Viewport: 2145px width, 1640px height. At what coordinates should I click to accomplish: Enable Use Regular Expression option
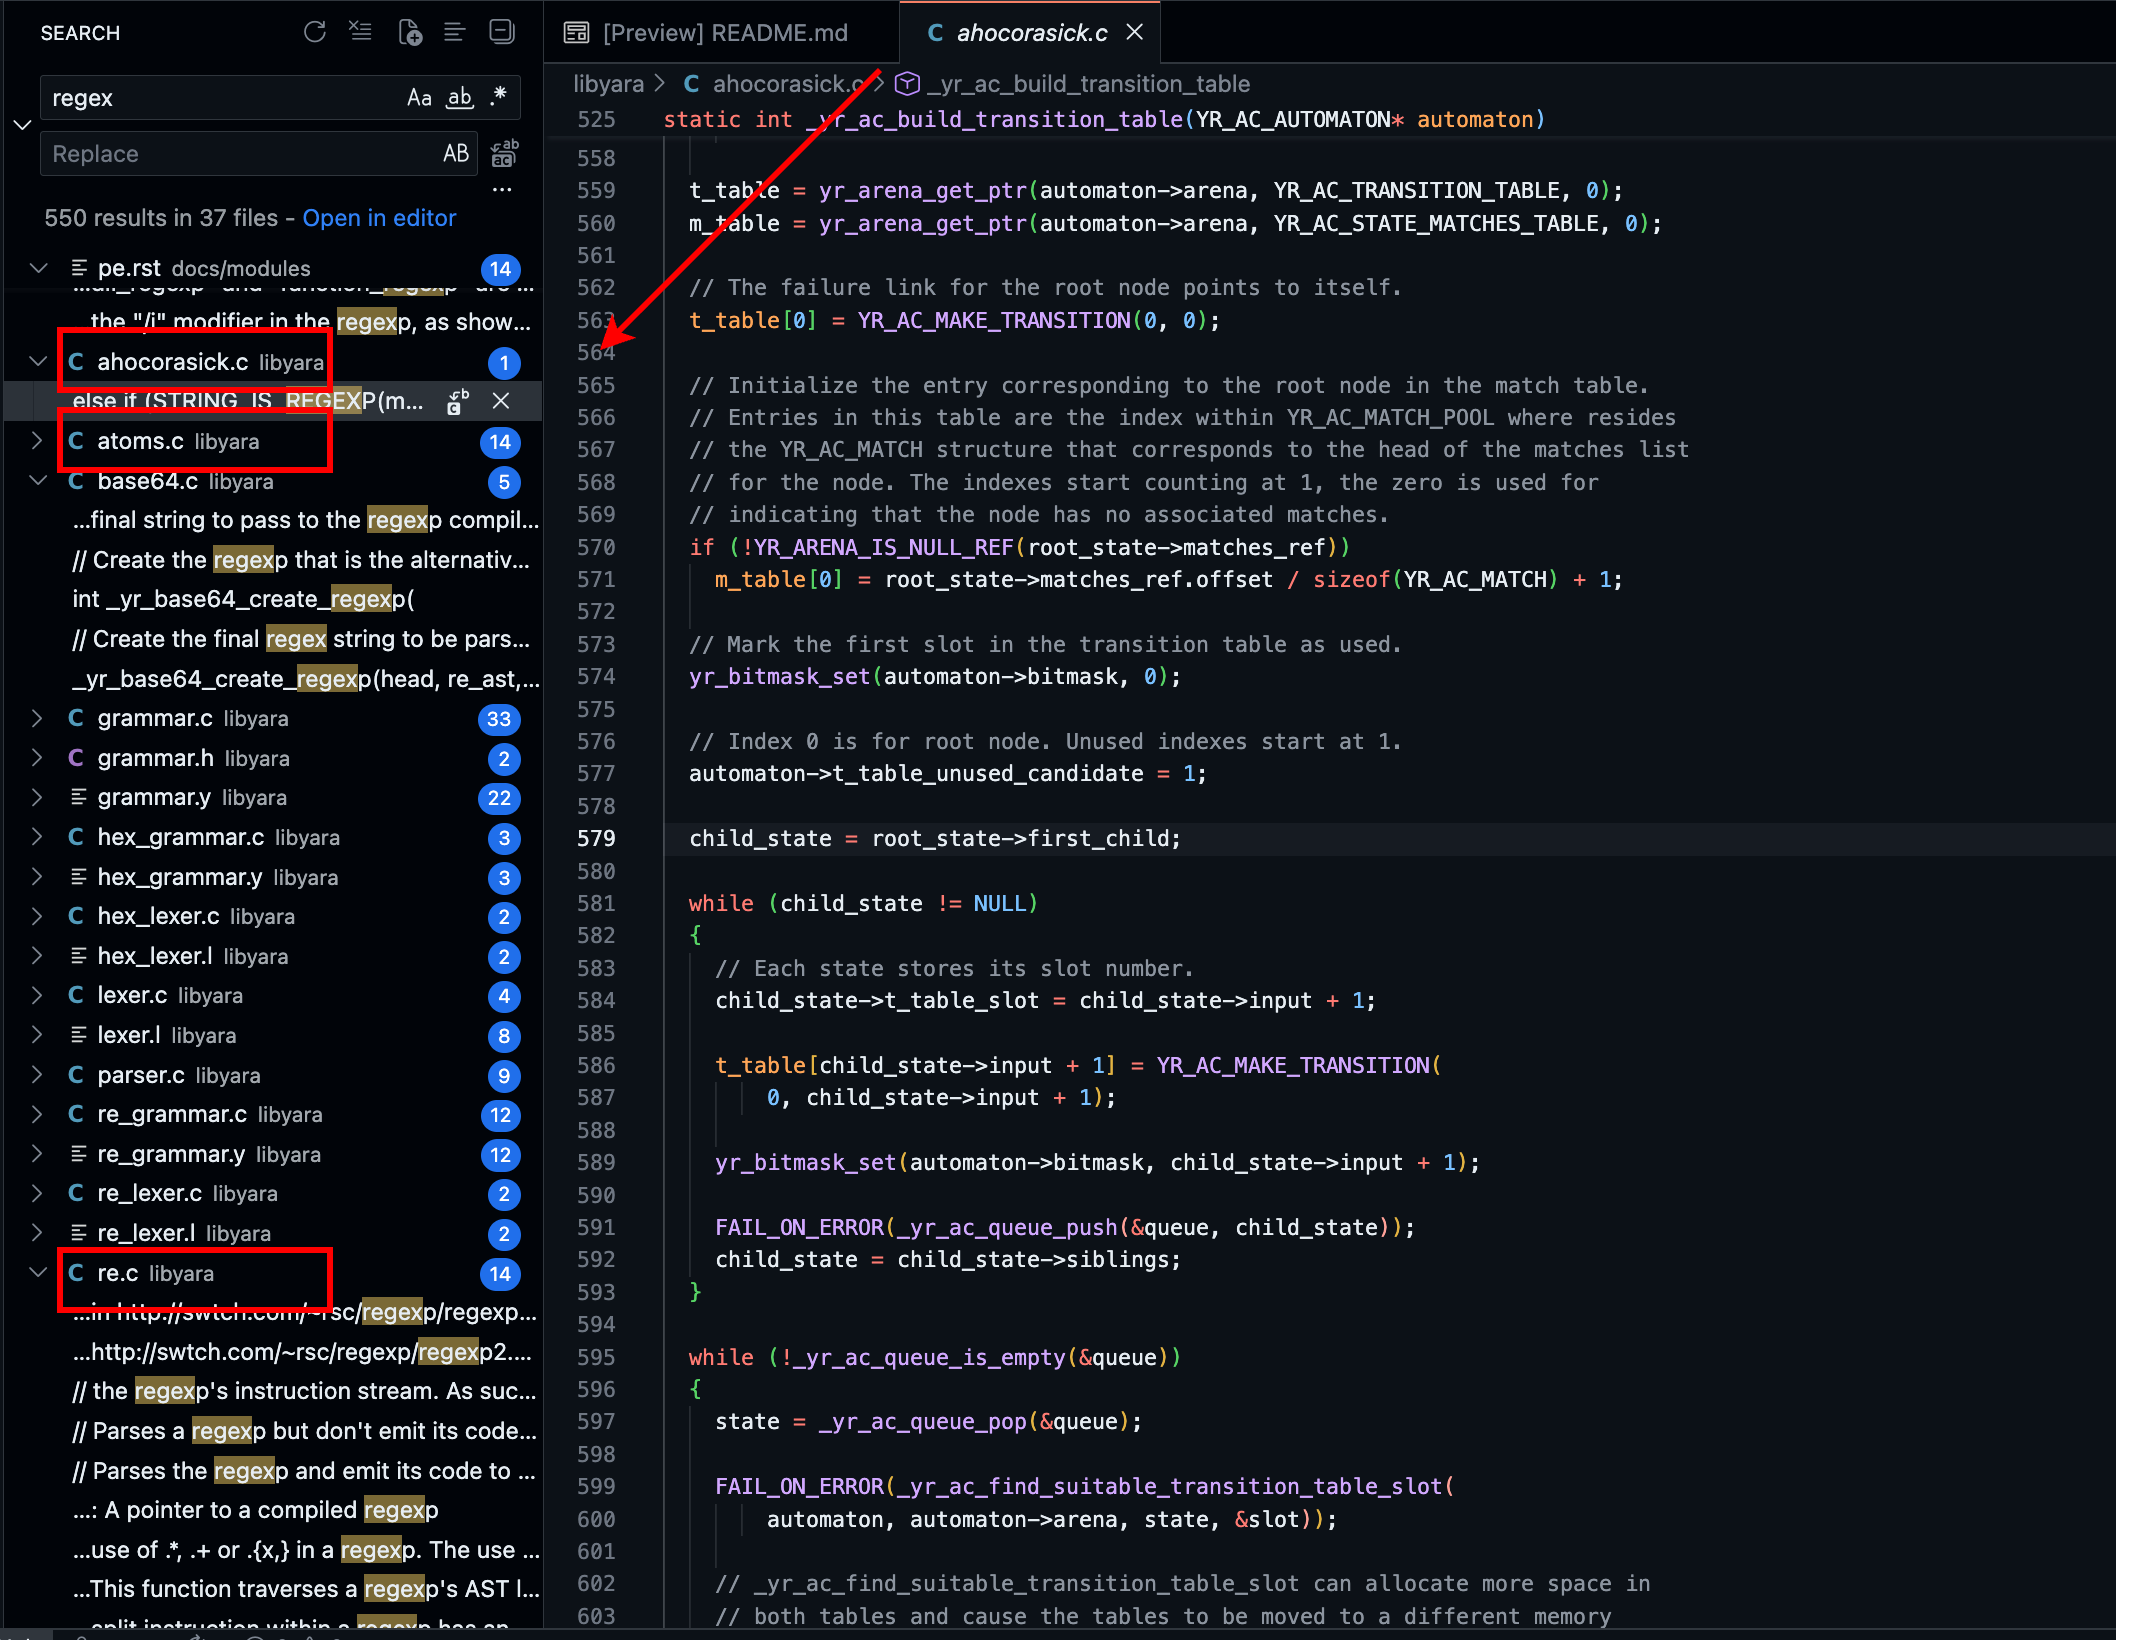[498, 97]
